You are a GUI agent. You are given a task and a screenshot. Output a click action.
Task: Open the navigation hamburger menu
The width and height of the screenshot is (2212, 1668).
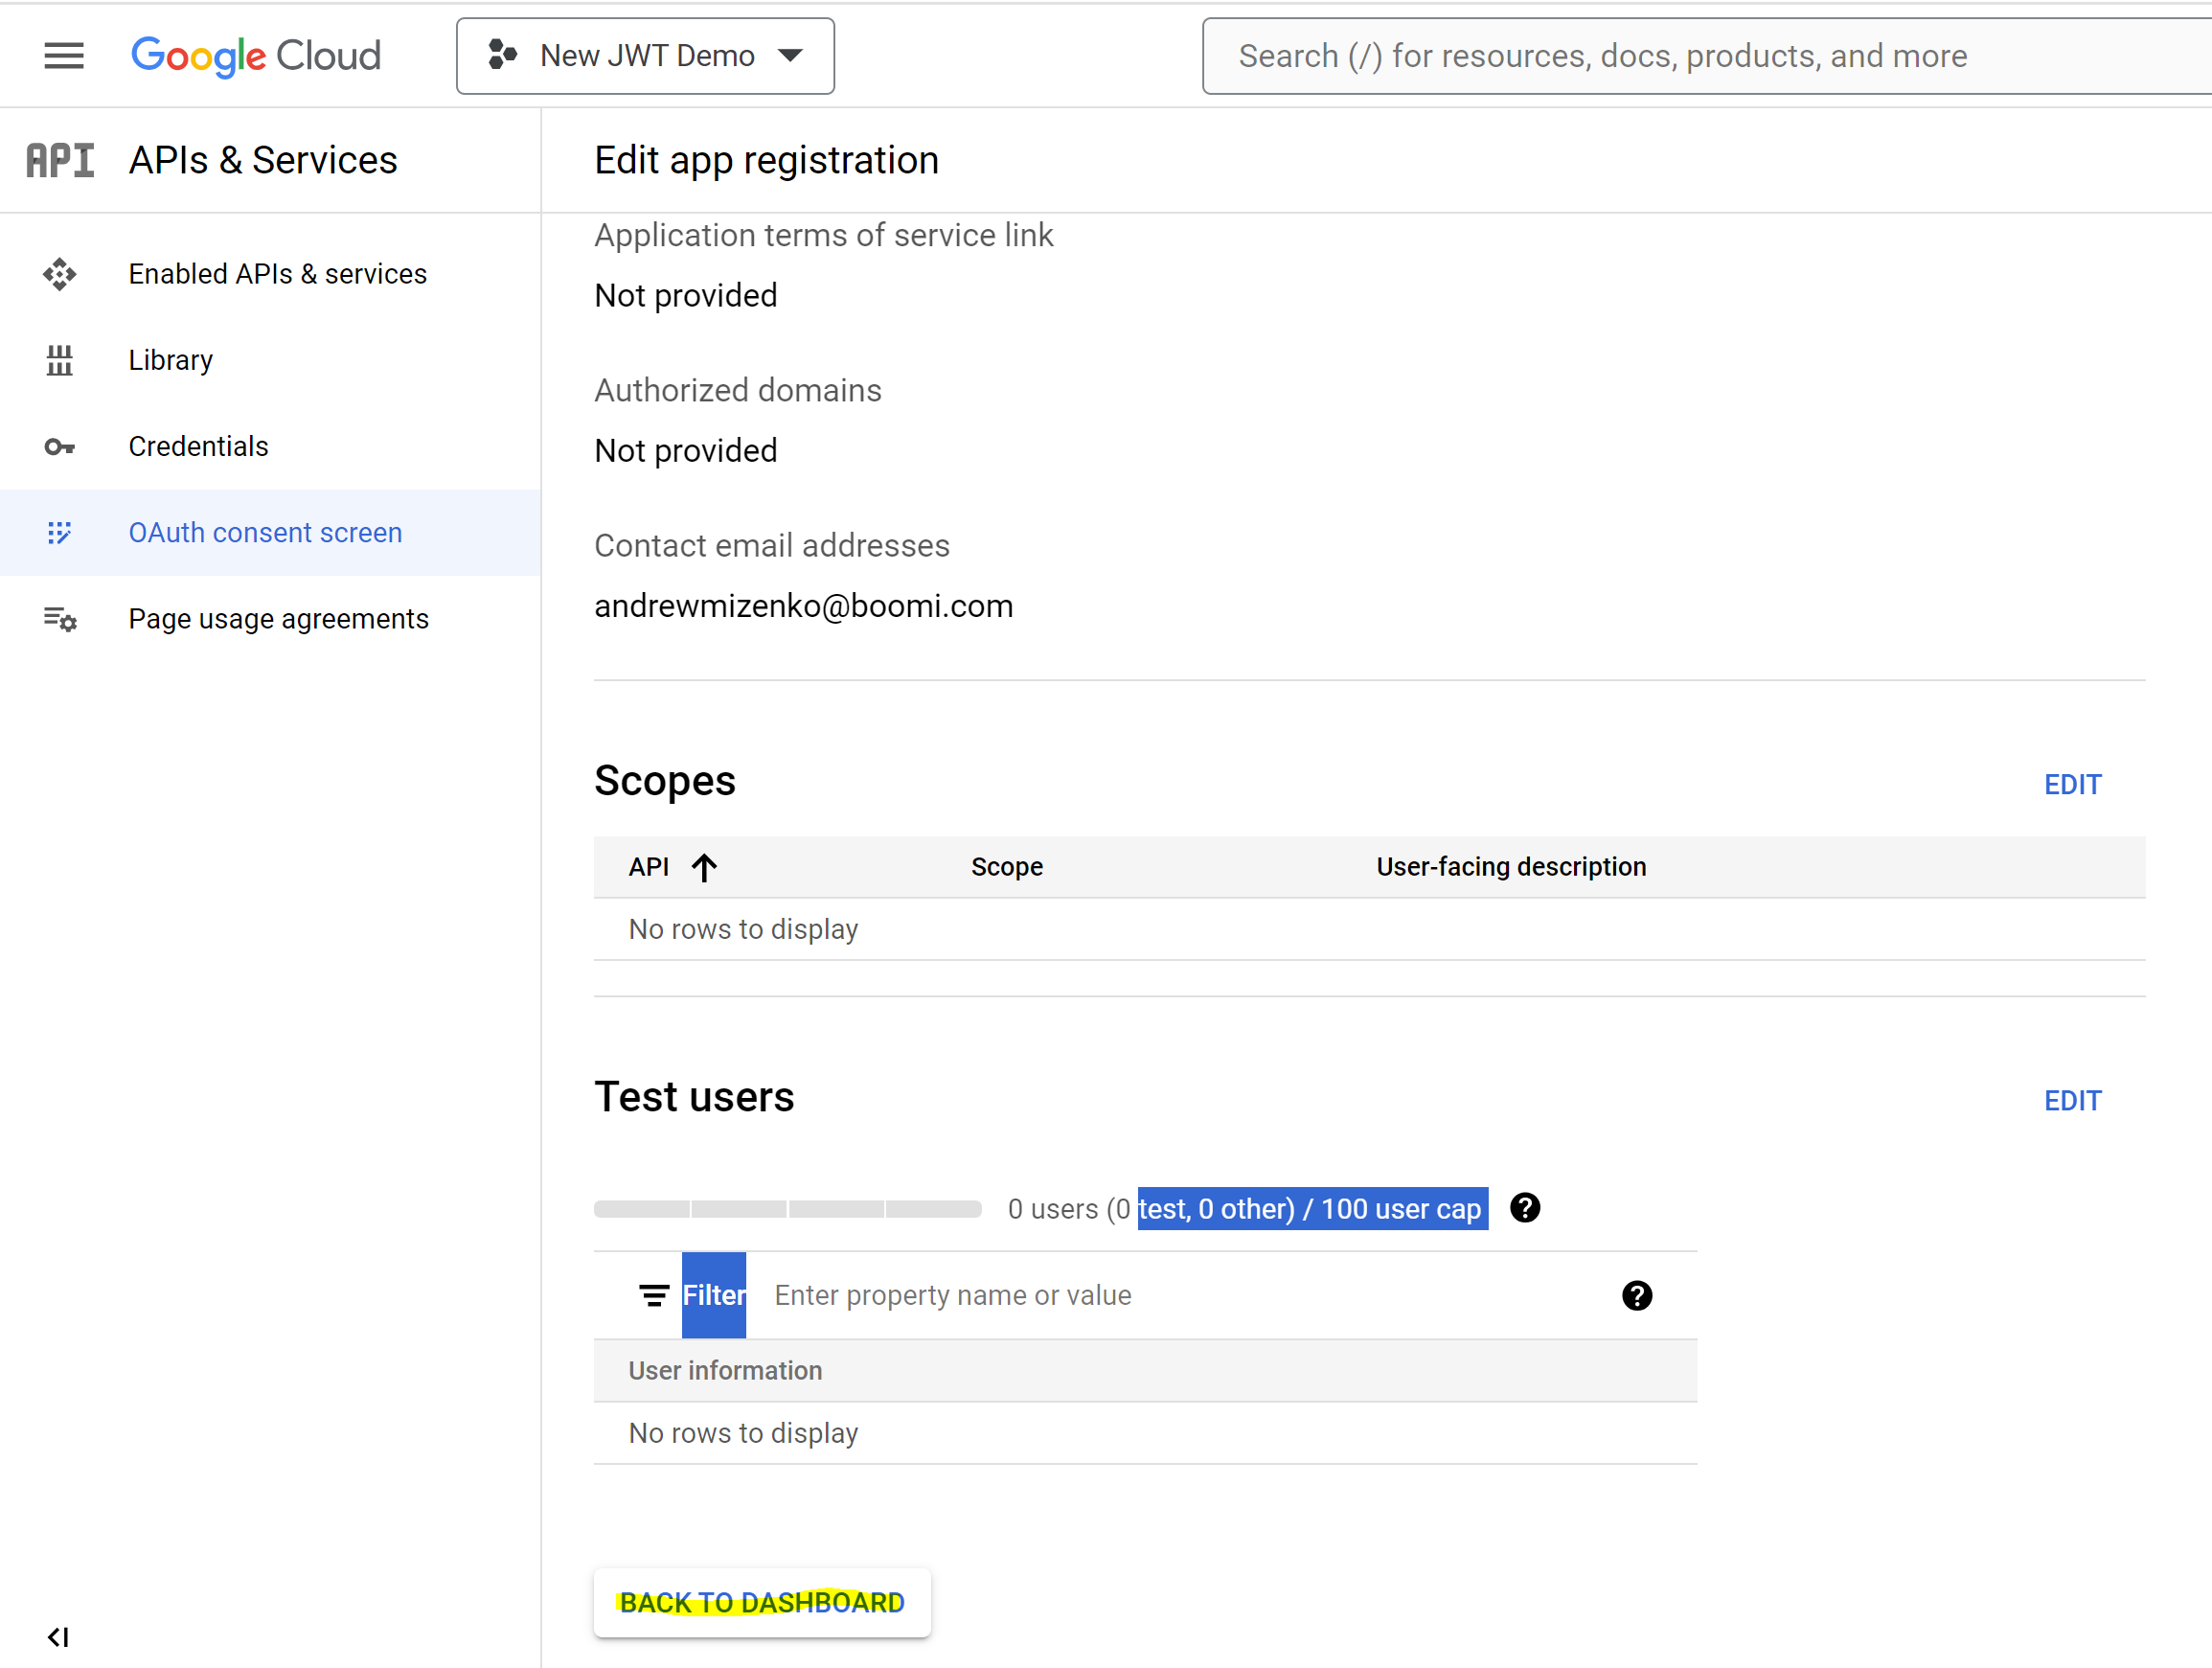point(63,55)
